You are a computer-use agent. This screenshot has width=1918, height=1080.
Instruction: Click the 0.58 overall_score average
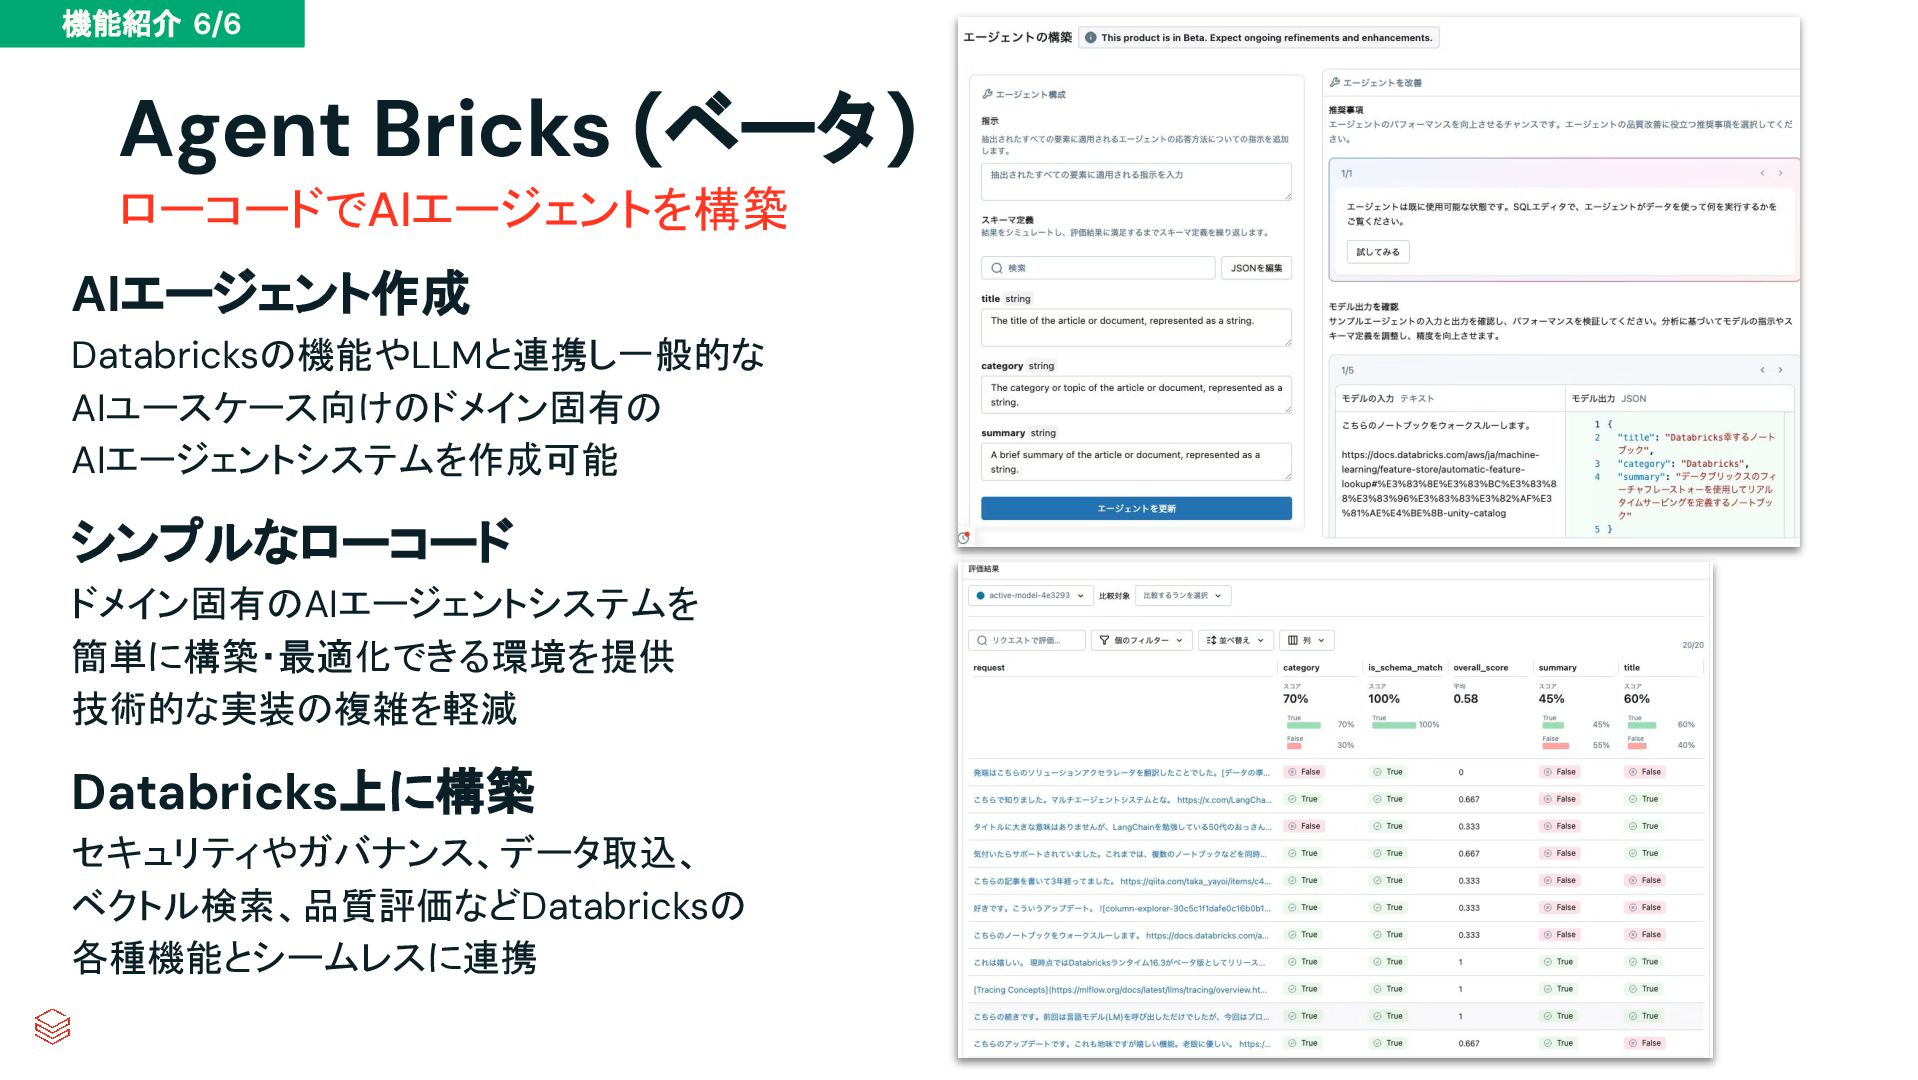(1466, 699)
